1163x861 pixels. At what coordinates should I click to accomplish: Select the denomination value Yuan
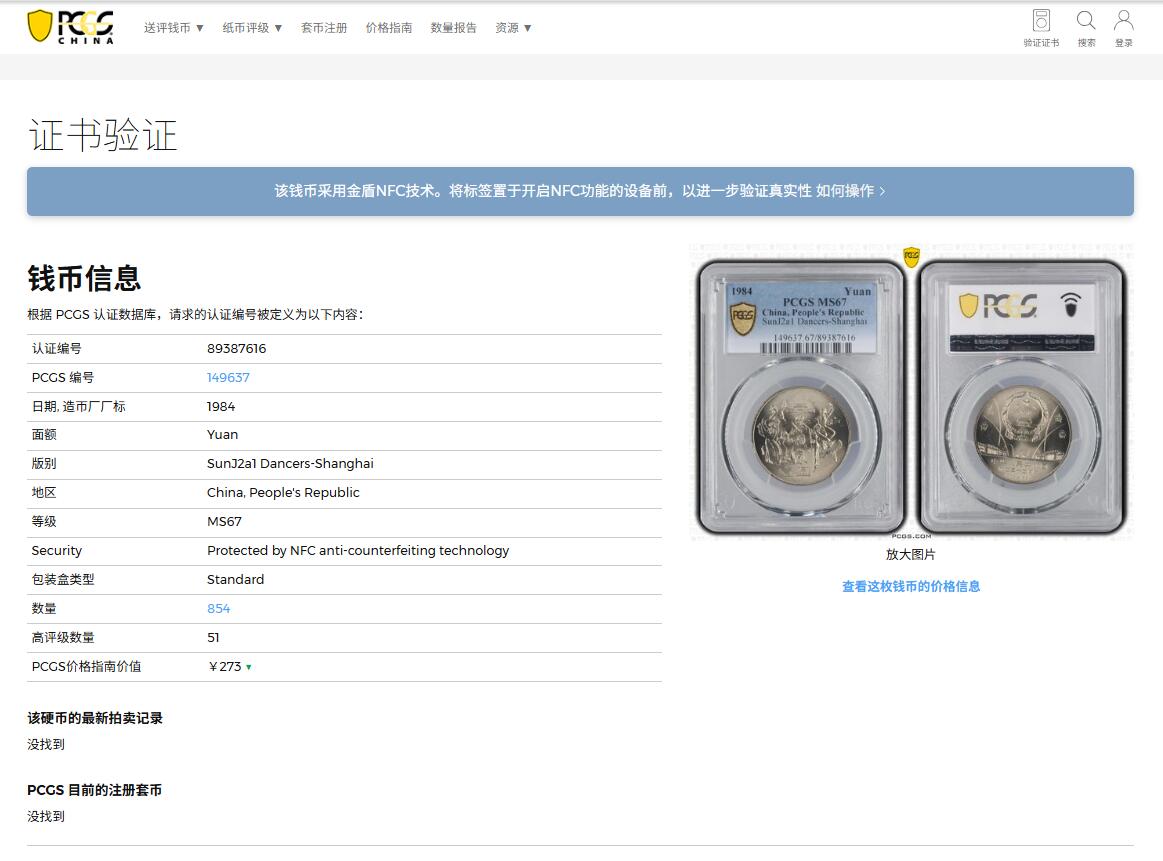[223, 435]
